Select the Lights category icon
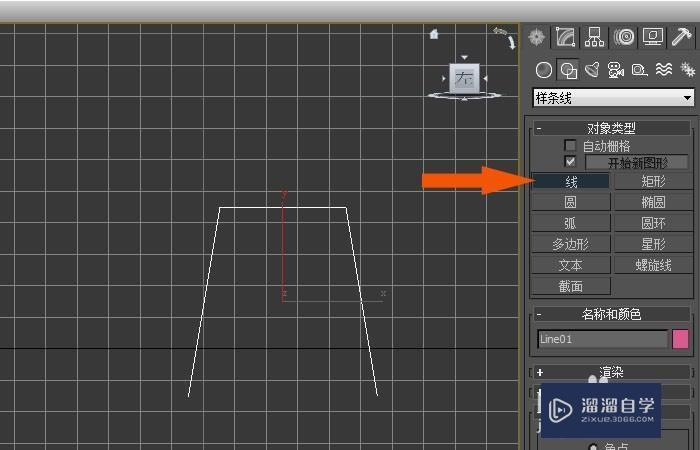700x450 pixels. 592,70
